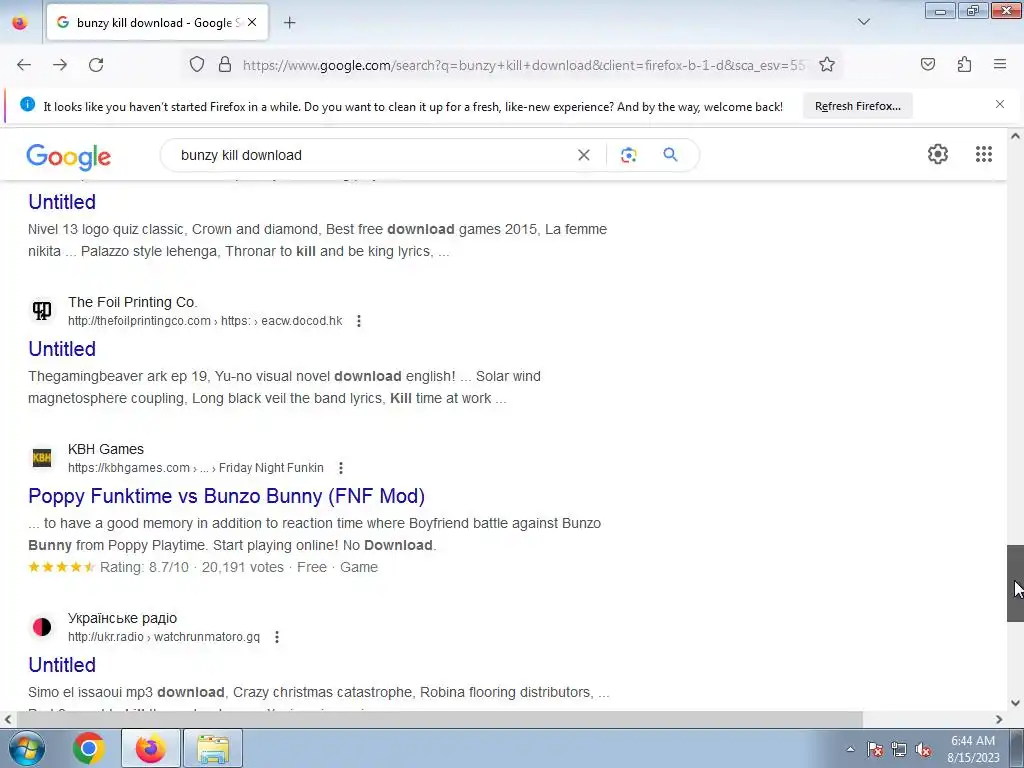Open more options for thefoilprintingco result

pyautogui.click(x=359, y=321)
